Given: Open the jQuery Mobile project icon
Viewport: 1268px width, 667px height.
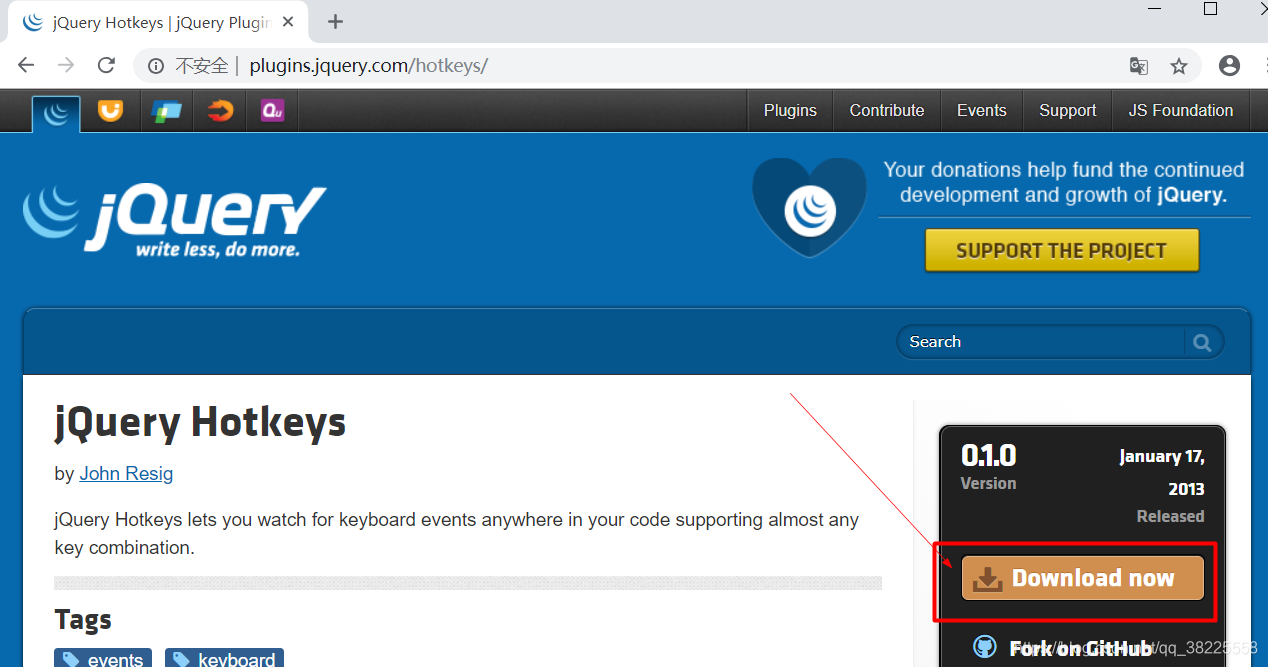Looking at the screenshot, I should tap(166, 110).
